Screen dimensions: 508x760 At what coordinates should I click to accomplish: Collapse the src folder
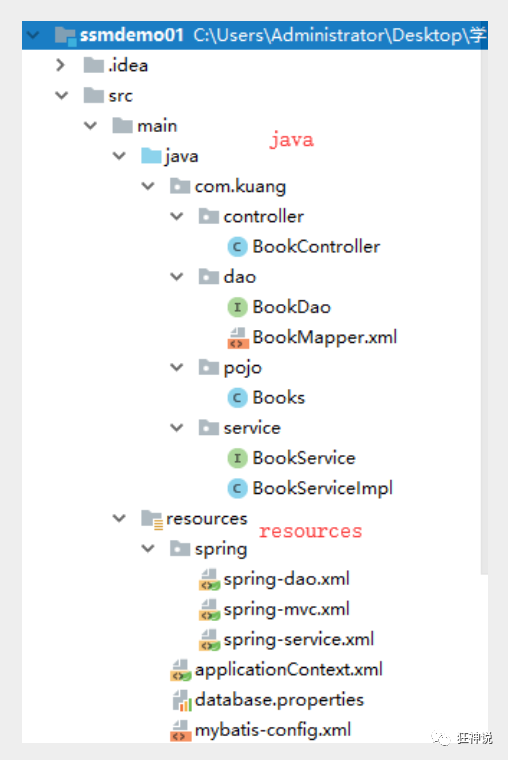[62, 95]
